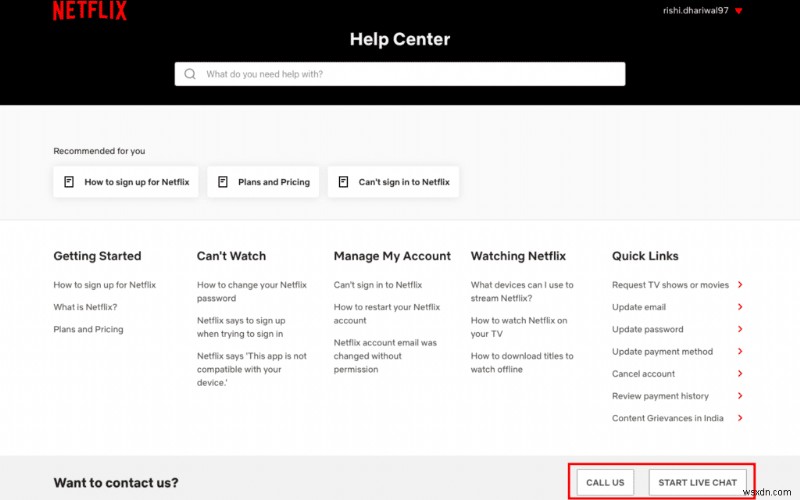Open How to restart your Netflix account

[387, 314]
